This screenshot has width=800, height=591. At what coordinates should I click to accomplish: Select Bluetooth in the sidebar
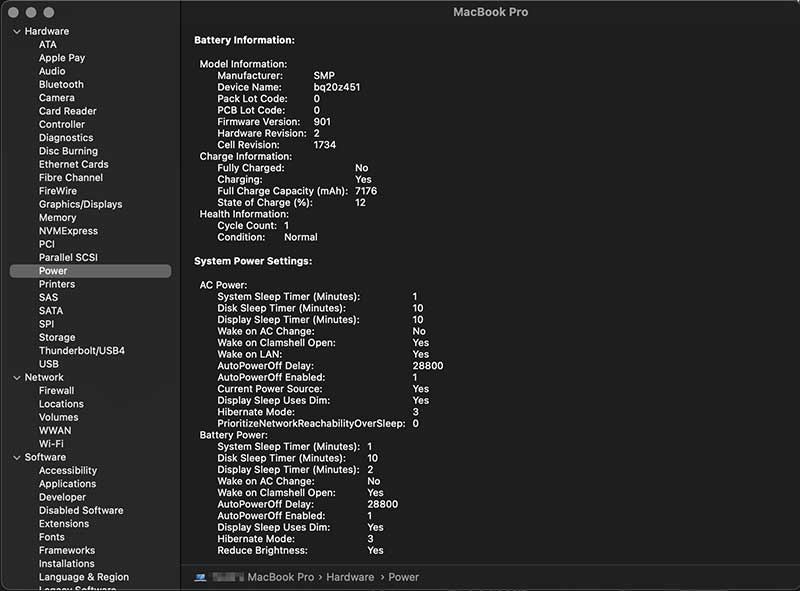(61, 85)
